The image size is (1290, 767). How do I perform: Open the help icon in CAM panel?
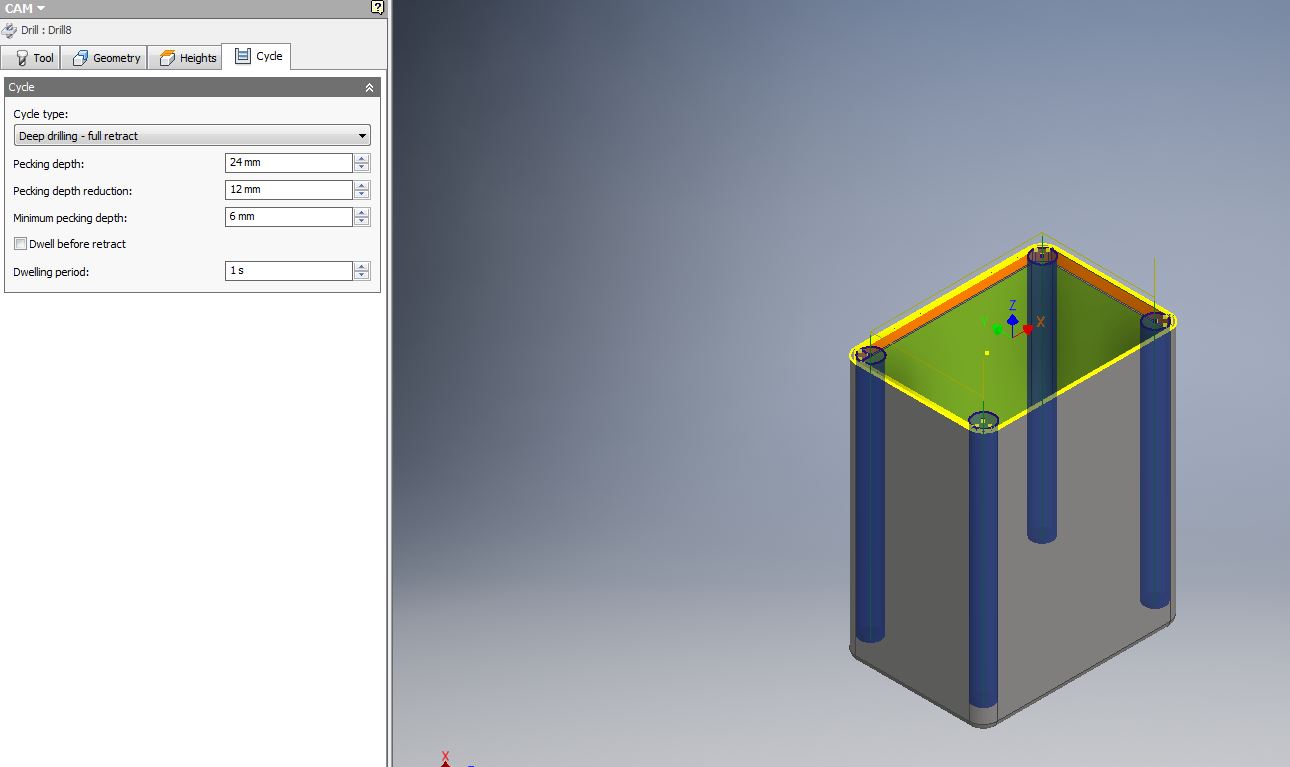pos(377,7)
